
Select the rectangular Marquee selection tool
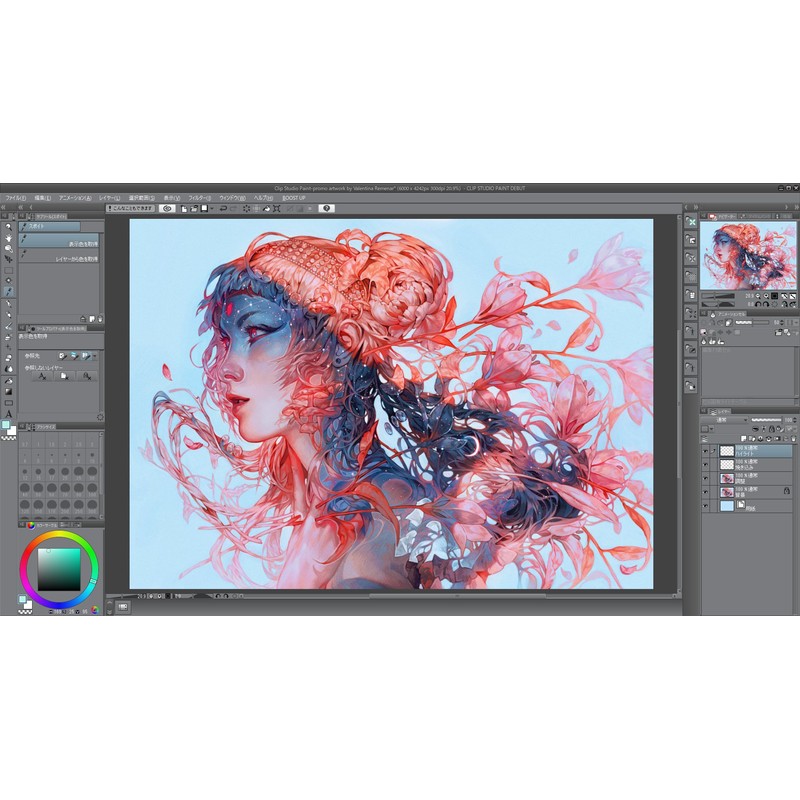9,270
